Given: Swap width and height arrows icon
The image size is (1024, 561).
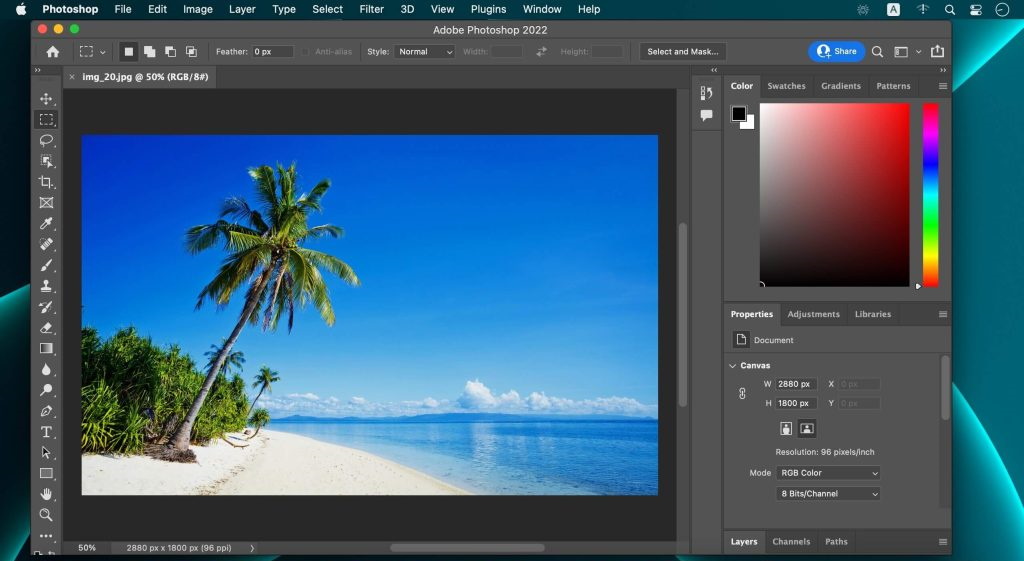Looking at the screenshot, I should [x=541, y=52].
